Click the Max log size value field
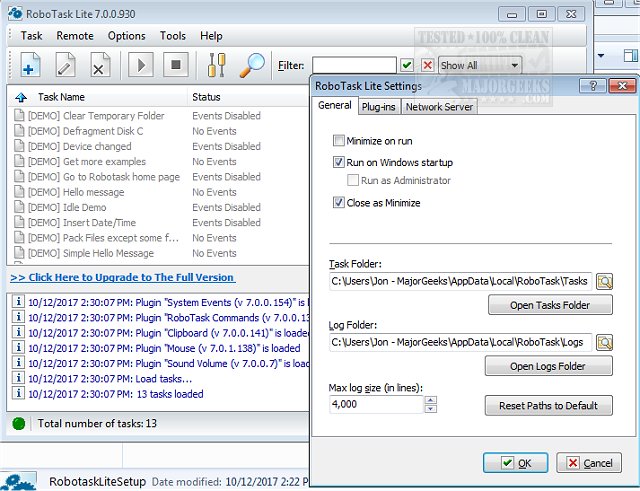This screenshot has width=640, height=491. point(376,404)
